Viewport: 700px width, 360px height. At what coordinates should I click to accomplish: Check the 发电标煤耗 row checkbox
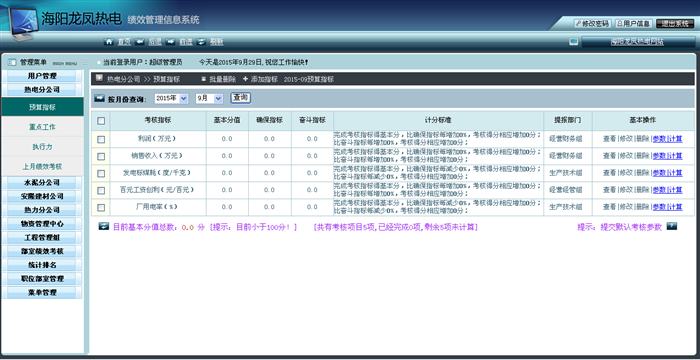(101, 173)
